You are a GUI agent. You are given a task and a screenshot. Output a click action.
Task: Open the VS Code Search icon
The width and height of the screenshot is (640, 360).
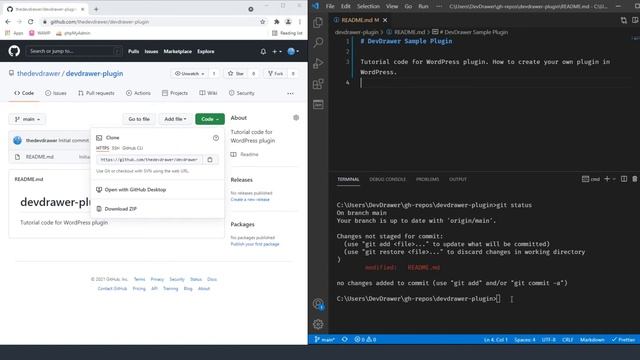(x=318, y=42)
